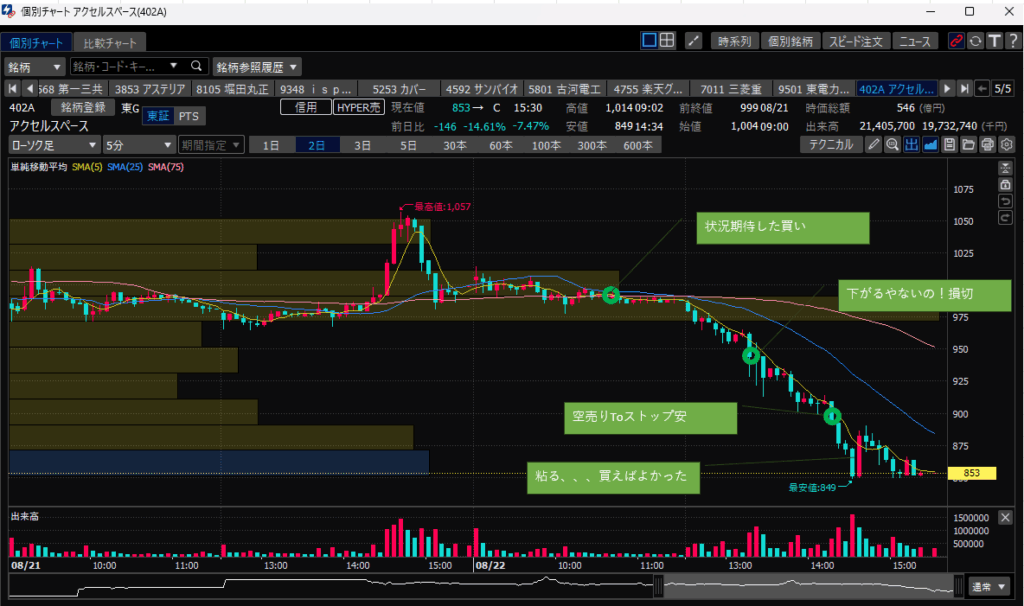
Task: Toggle the volume-by-price 出 button
Action: [911, 145]
